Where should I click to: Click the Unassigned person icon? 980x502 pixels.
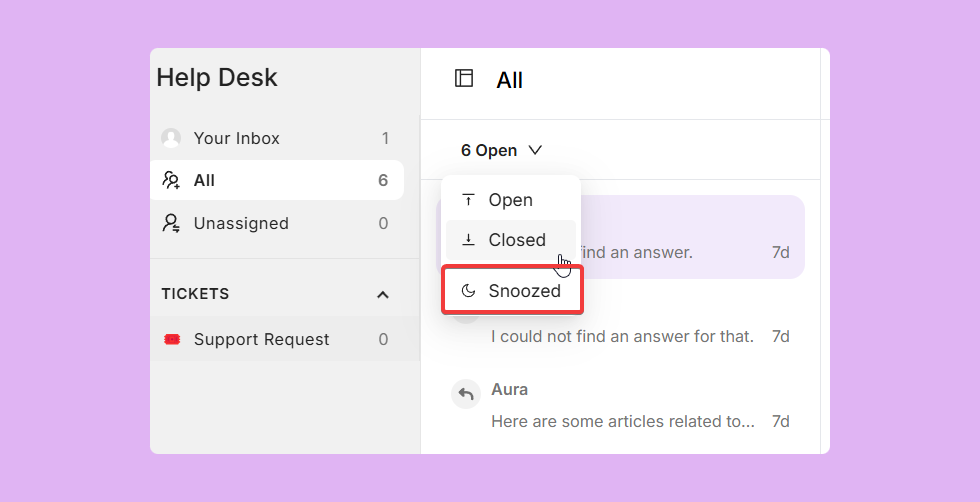pos(171,223)
